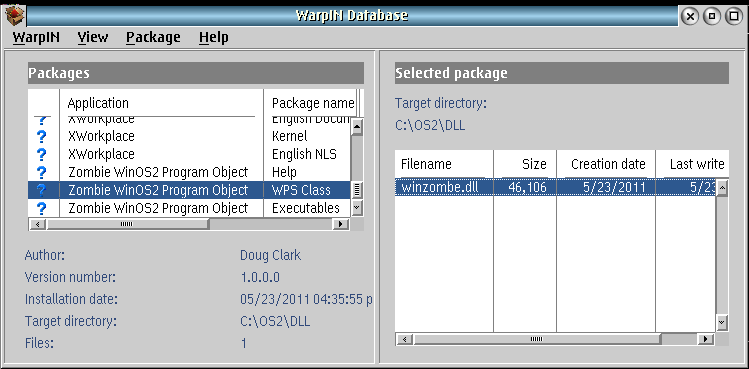This screenshot has height=369, width=749.
Task: Select the winzombe.dll file row
Action: (x=555, y=187)
